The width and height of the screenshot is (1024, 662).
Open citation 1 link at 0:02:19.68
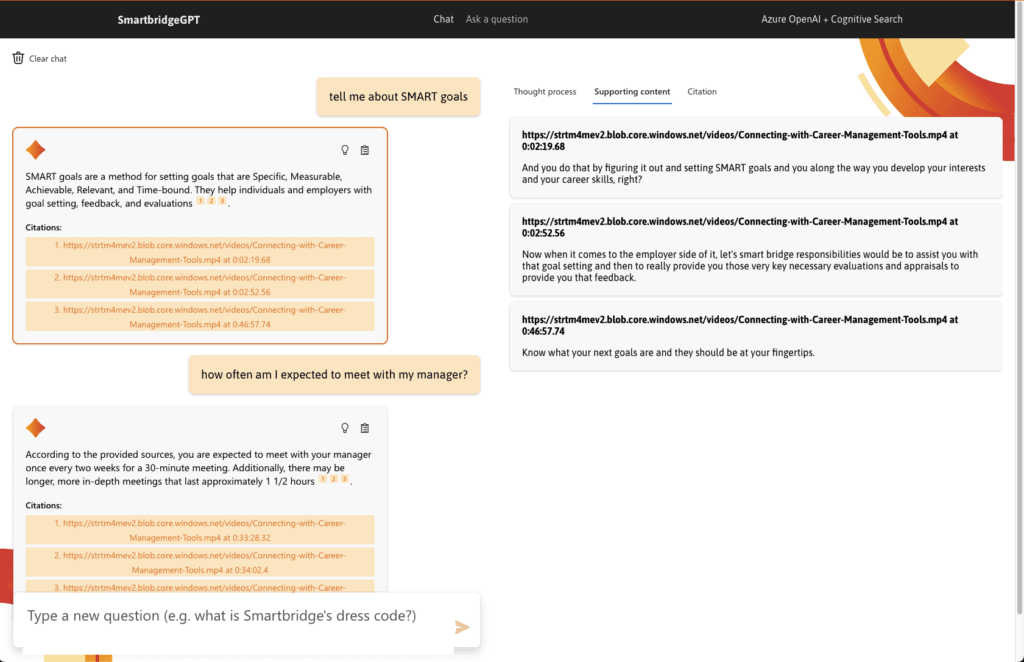200,252
